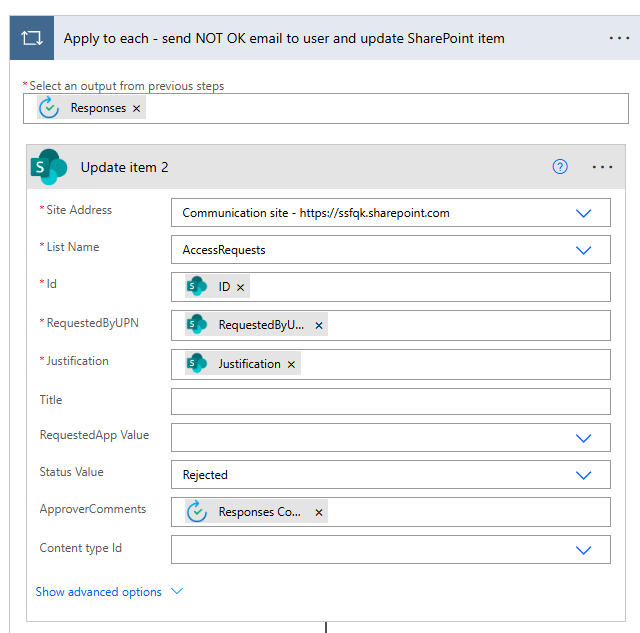Click the AccessRequests list name value

pos(224,250)
